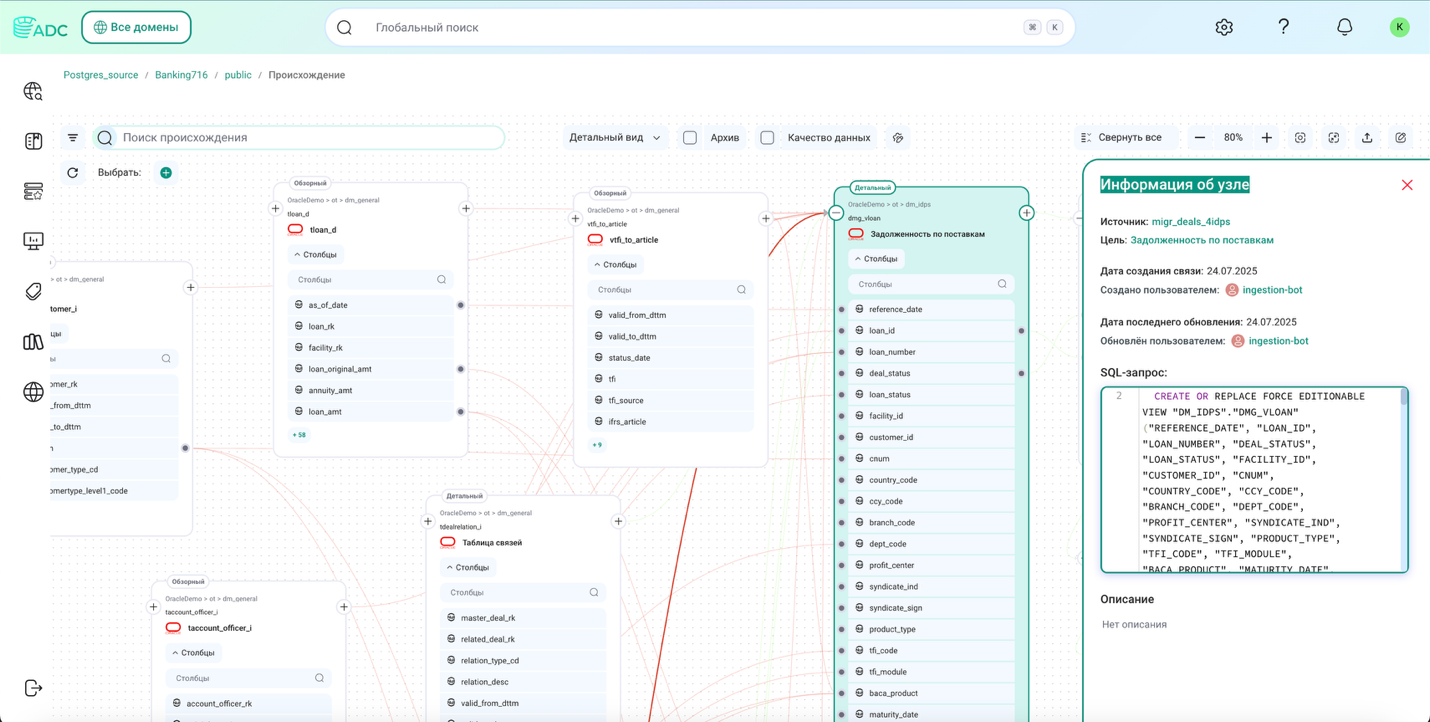Expand downstream plus on dmg_vloan node
The image size is (1430, 722).
pos(1027,213)
